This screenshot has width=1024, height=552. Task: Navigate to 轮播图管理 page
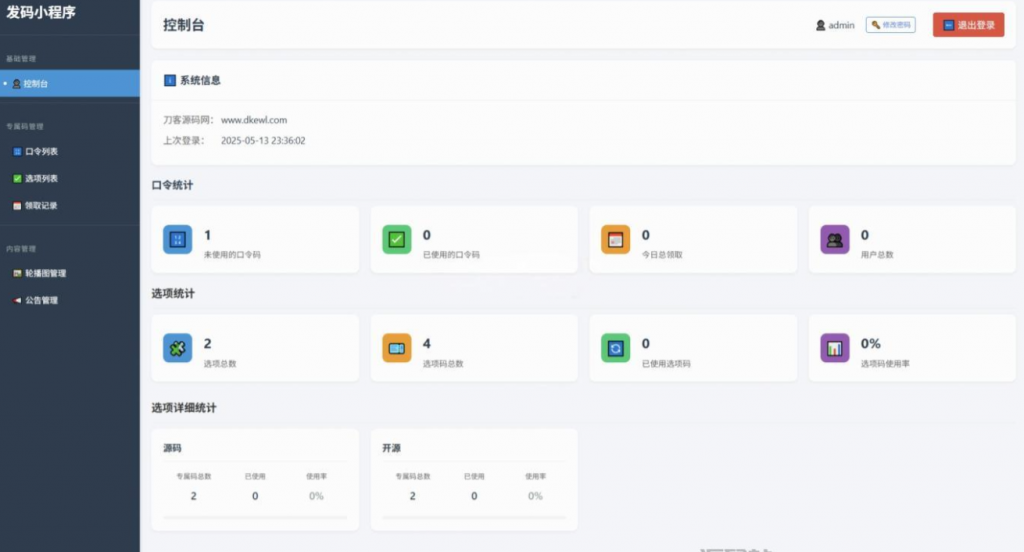45,273
